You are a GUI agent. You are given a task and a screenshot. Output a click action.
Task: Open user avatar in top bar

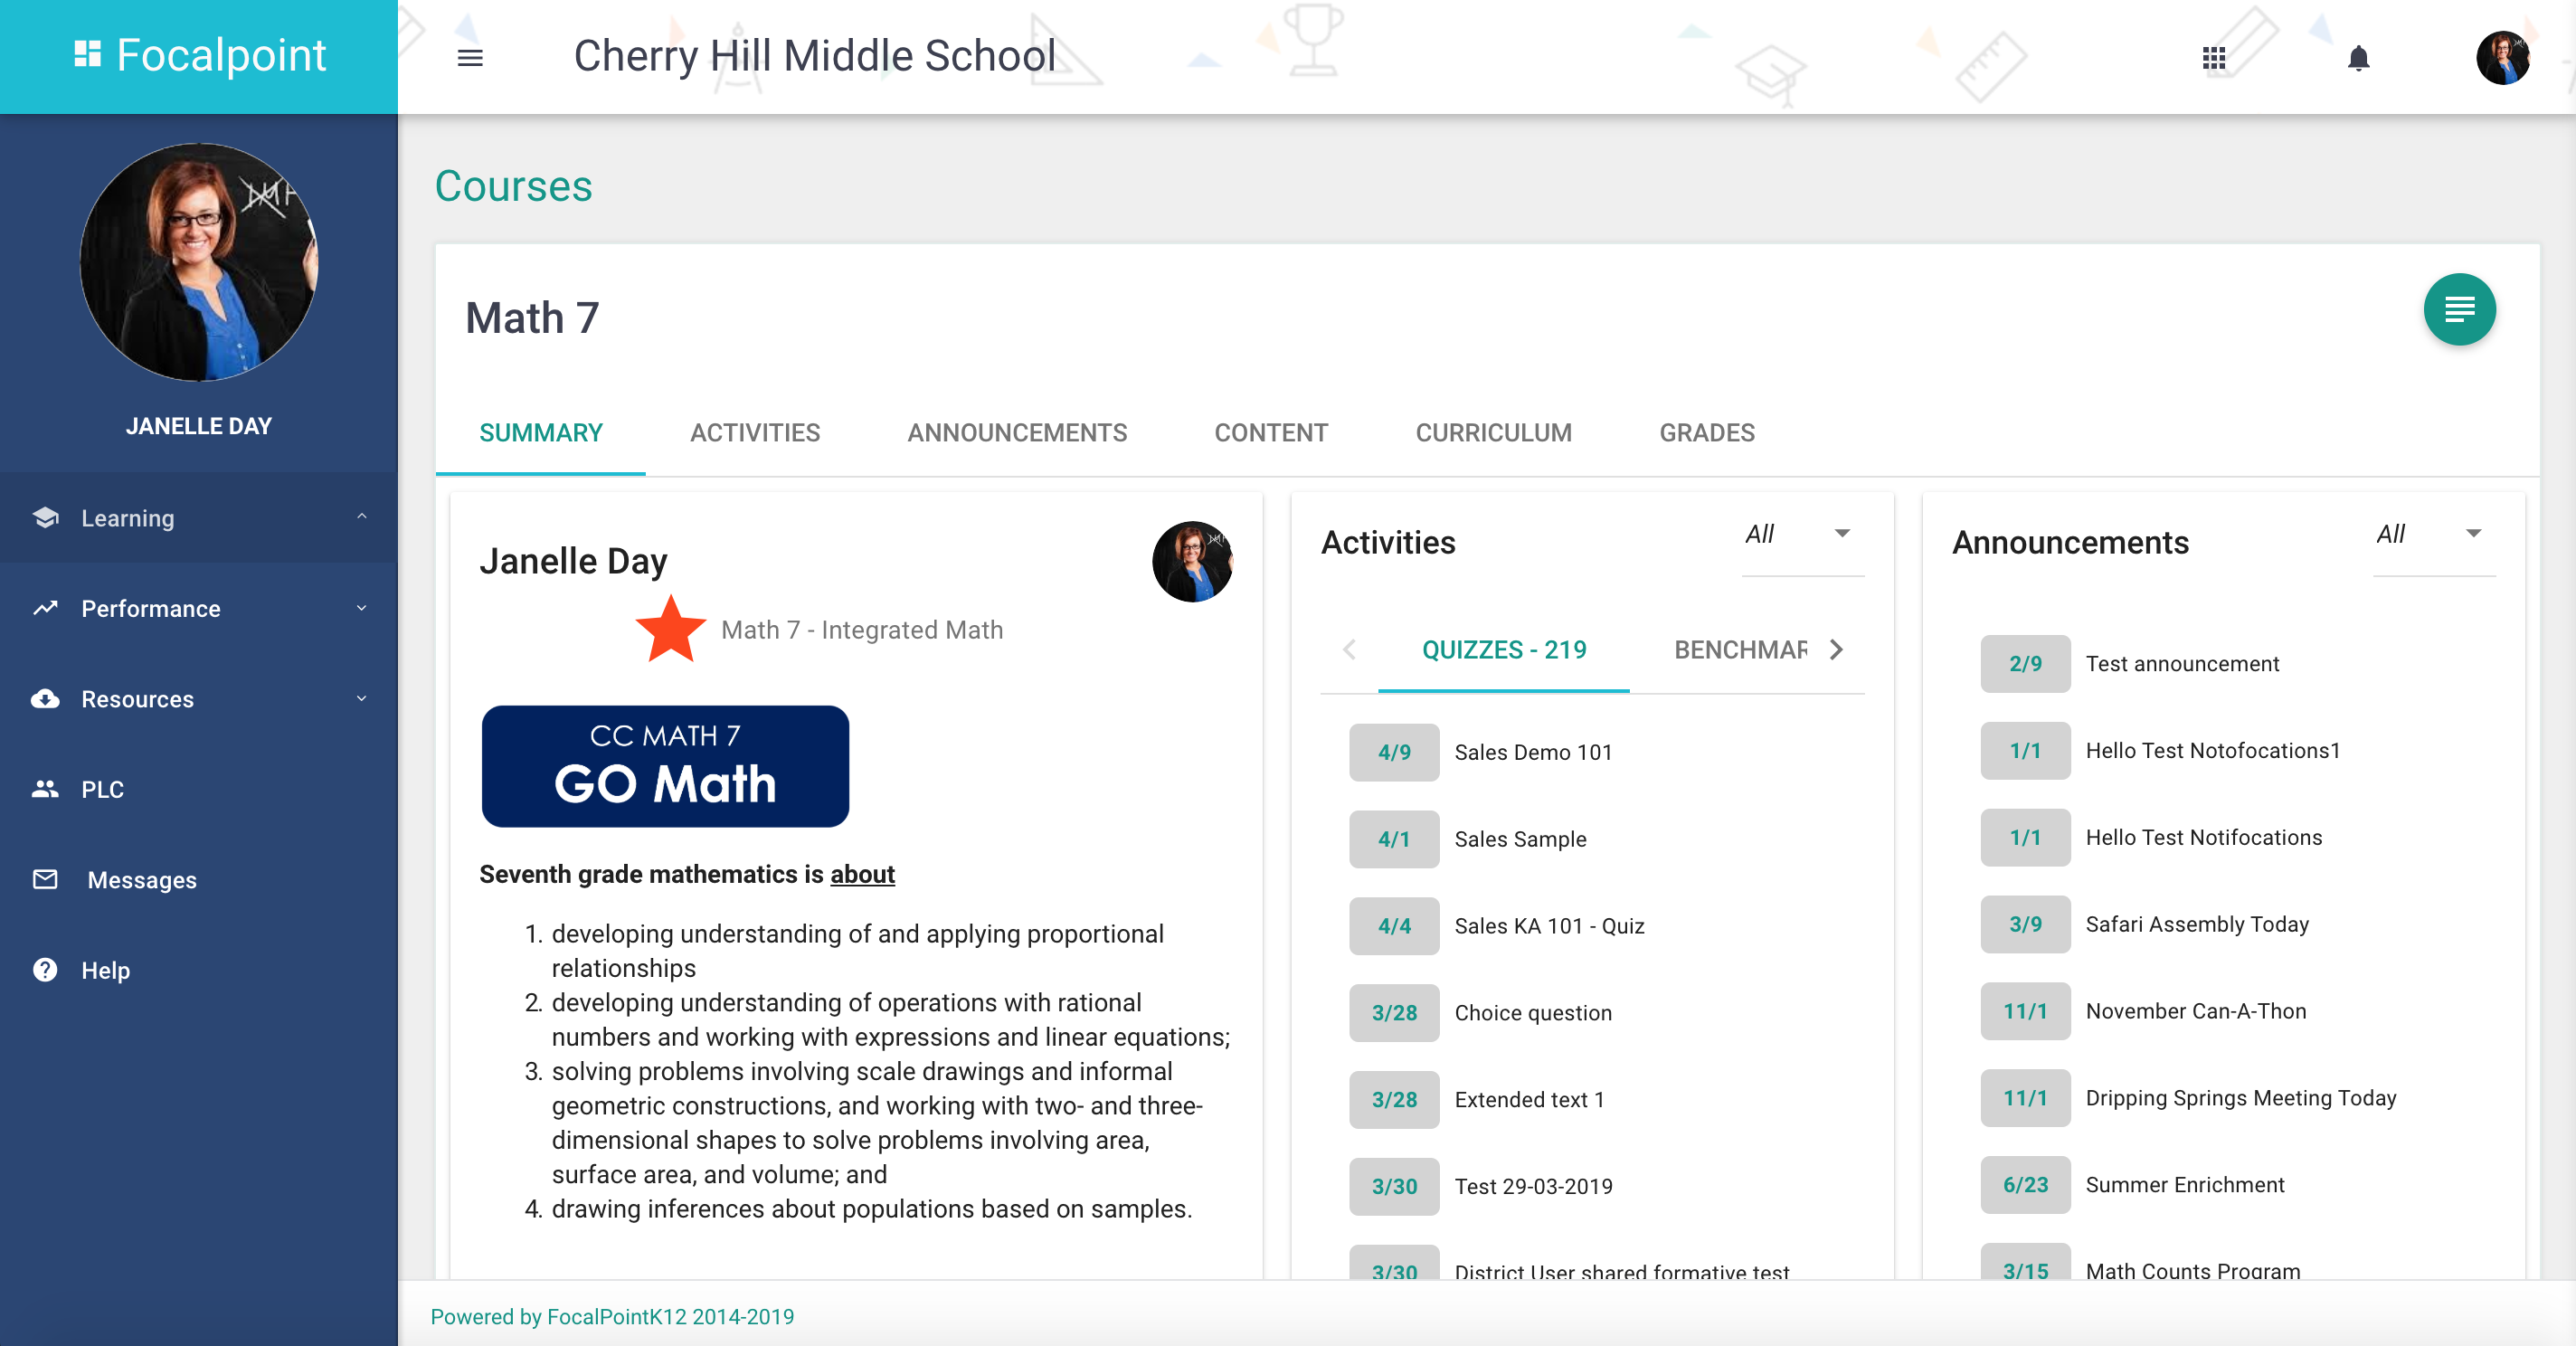[2503, 57]
